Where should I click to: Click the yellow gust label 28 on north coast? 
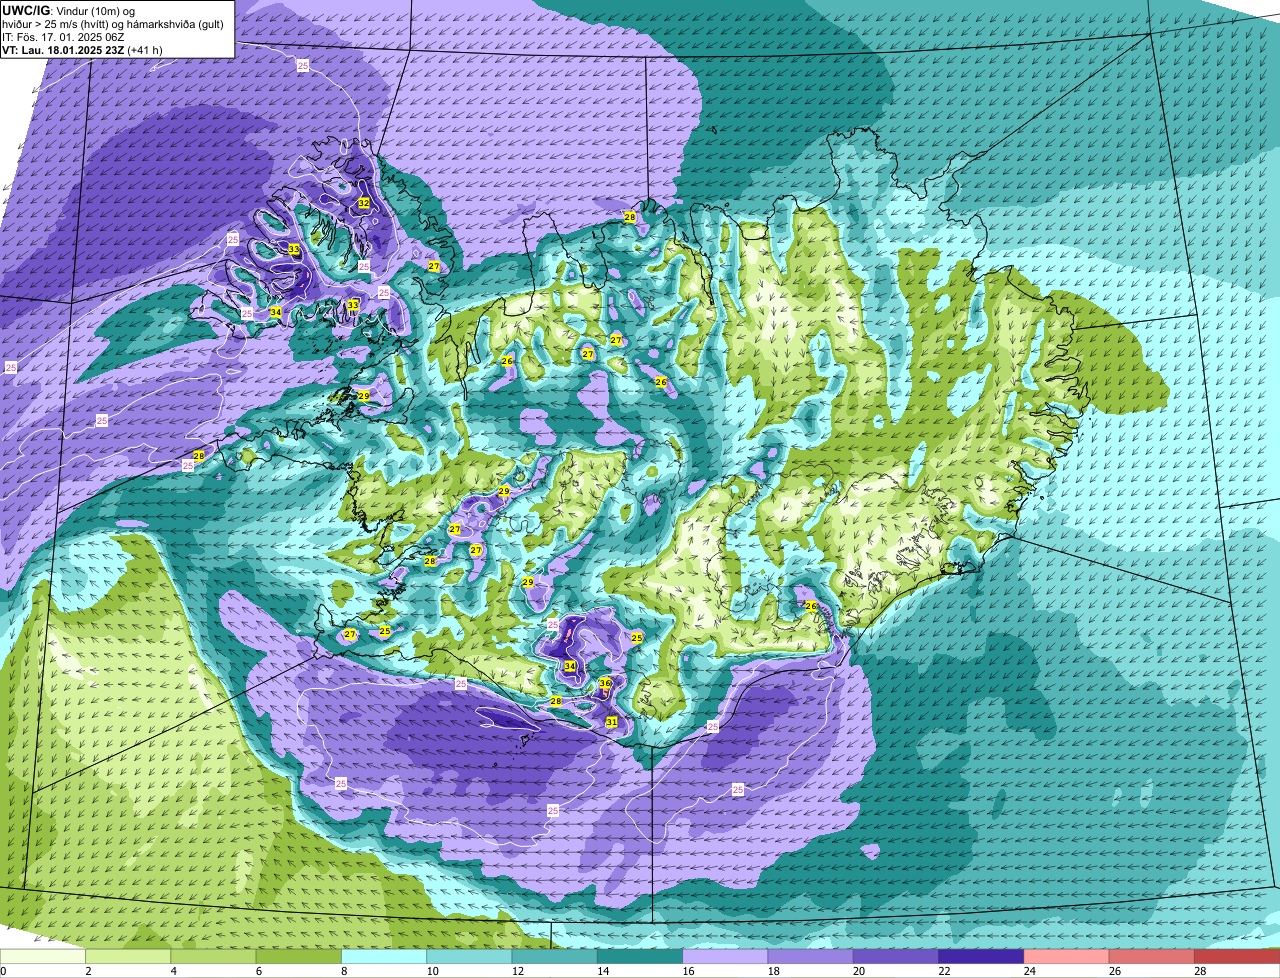point(630,217)
